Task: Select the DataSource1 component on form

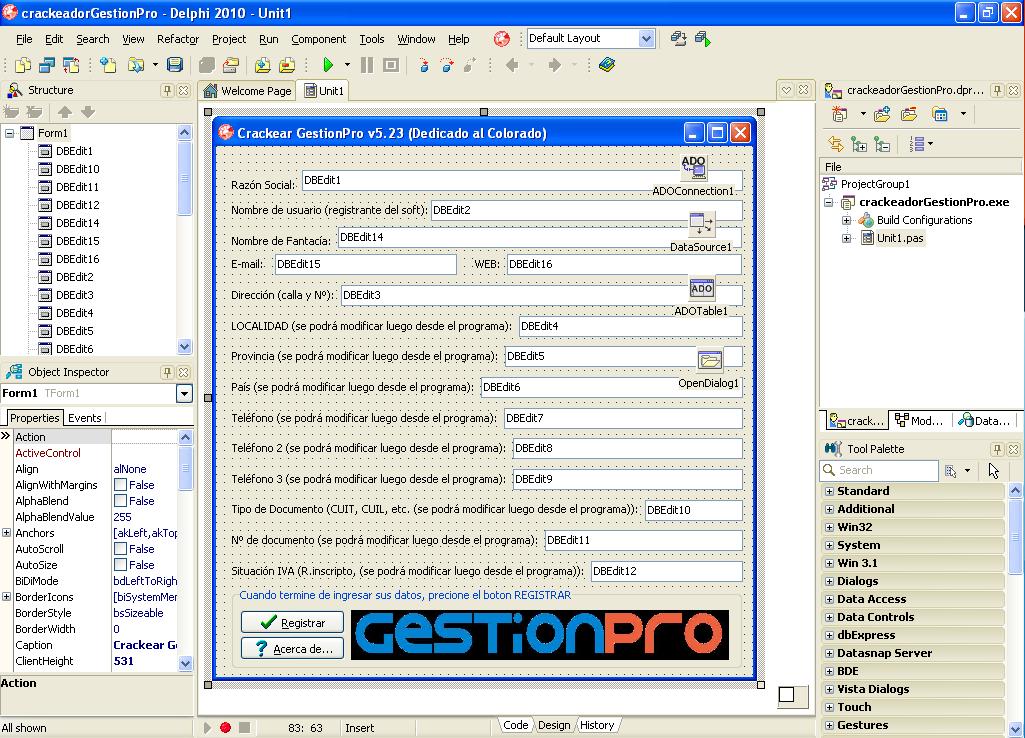Action: (701, 224)
